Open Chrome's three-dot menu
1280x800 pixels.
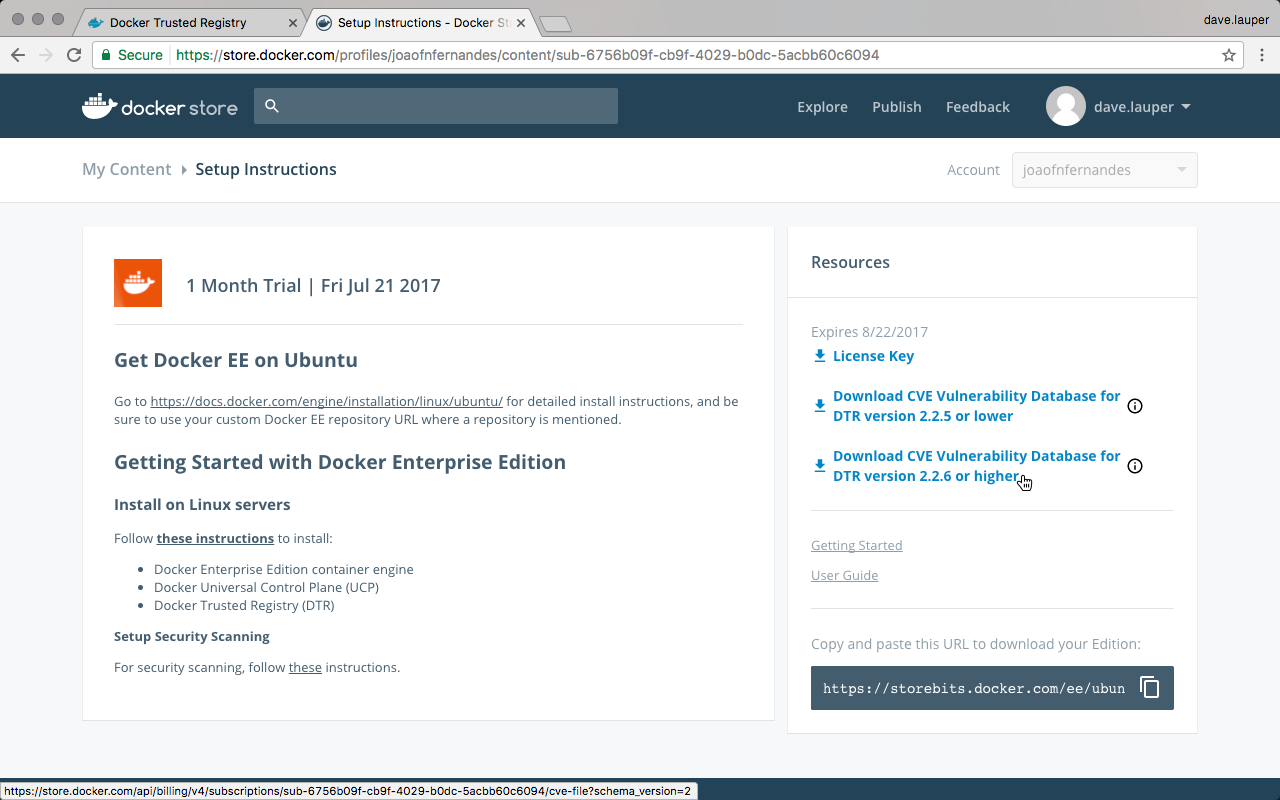pyautogui.click(x=1261, y=55)
